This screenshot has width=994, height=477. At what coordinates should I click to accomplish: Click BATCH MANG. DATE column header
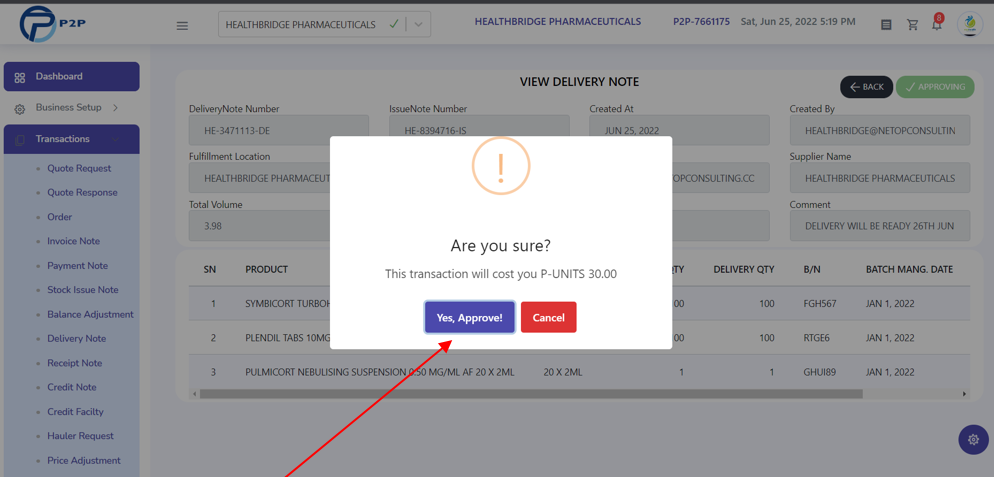click(x=910, y=269)
